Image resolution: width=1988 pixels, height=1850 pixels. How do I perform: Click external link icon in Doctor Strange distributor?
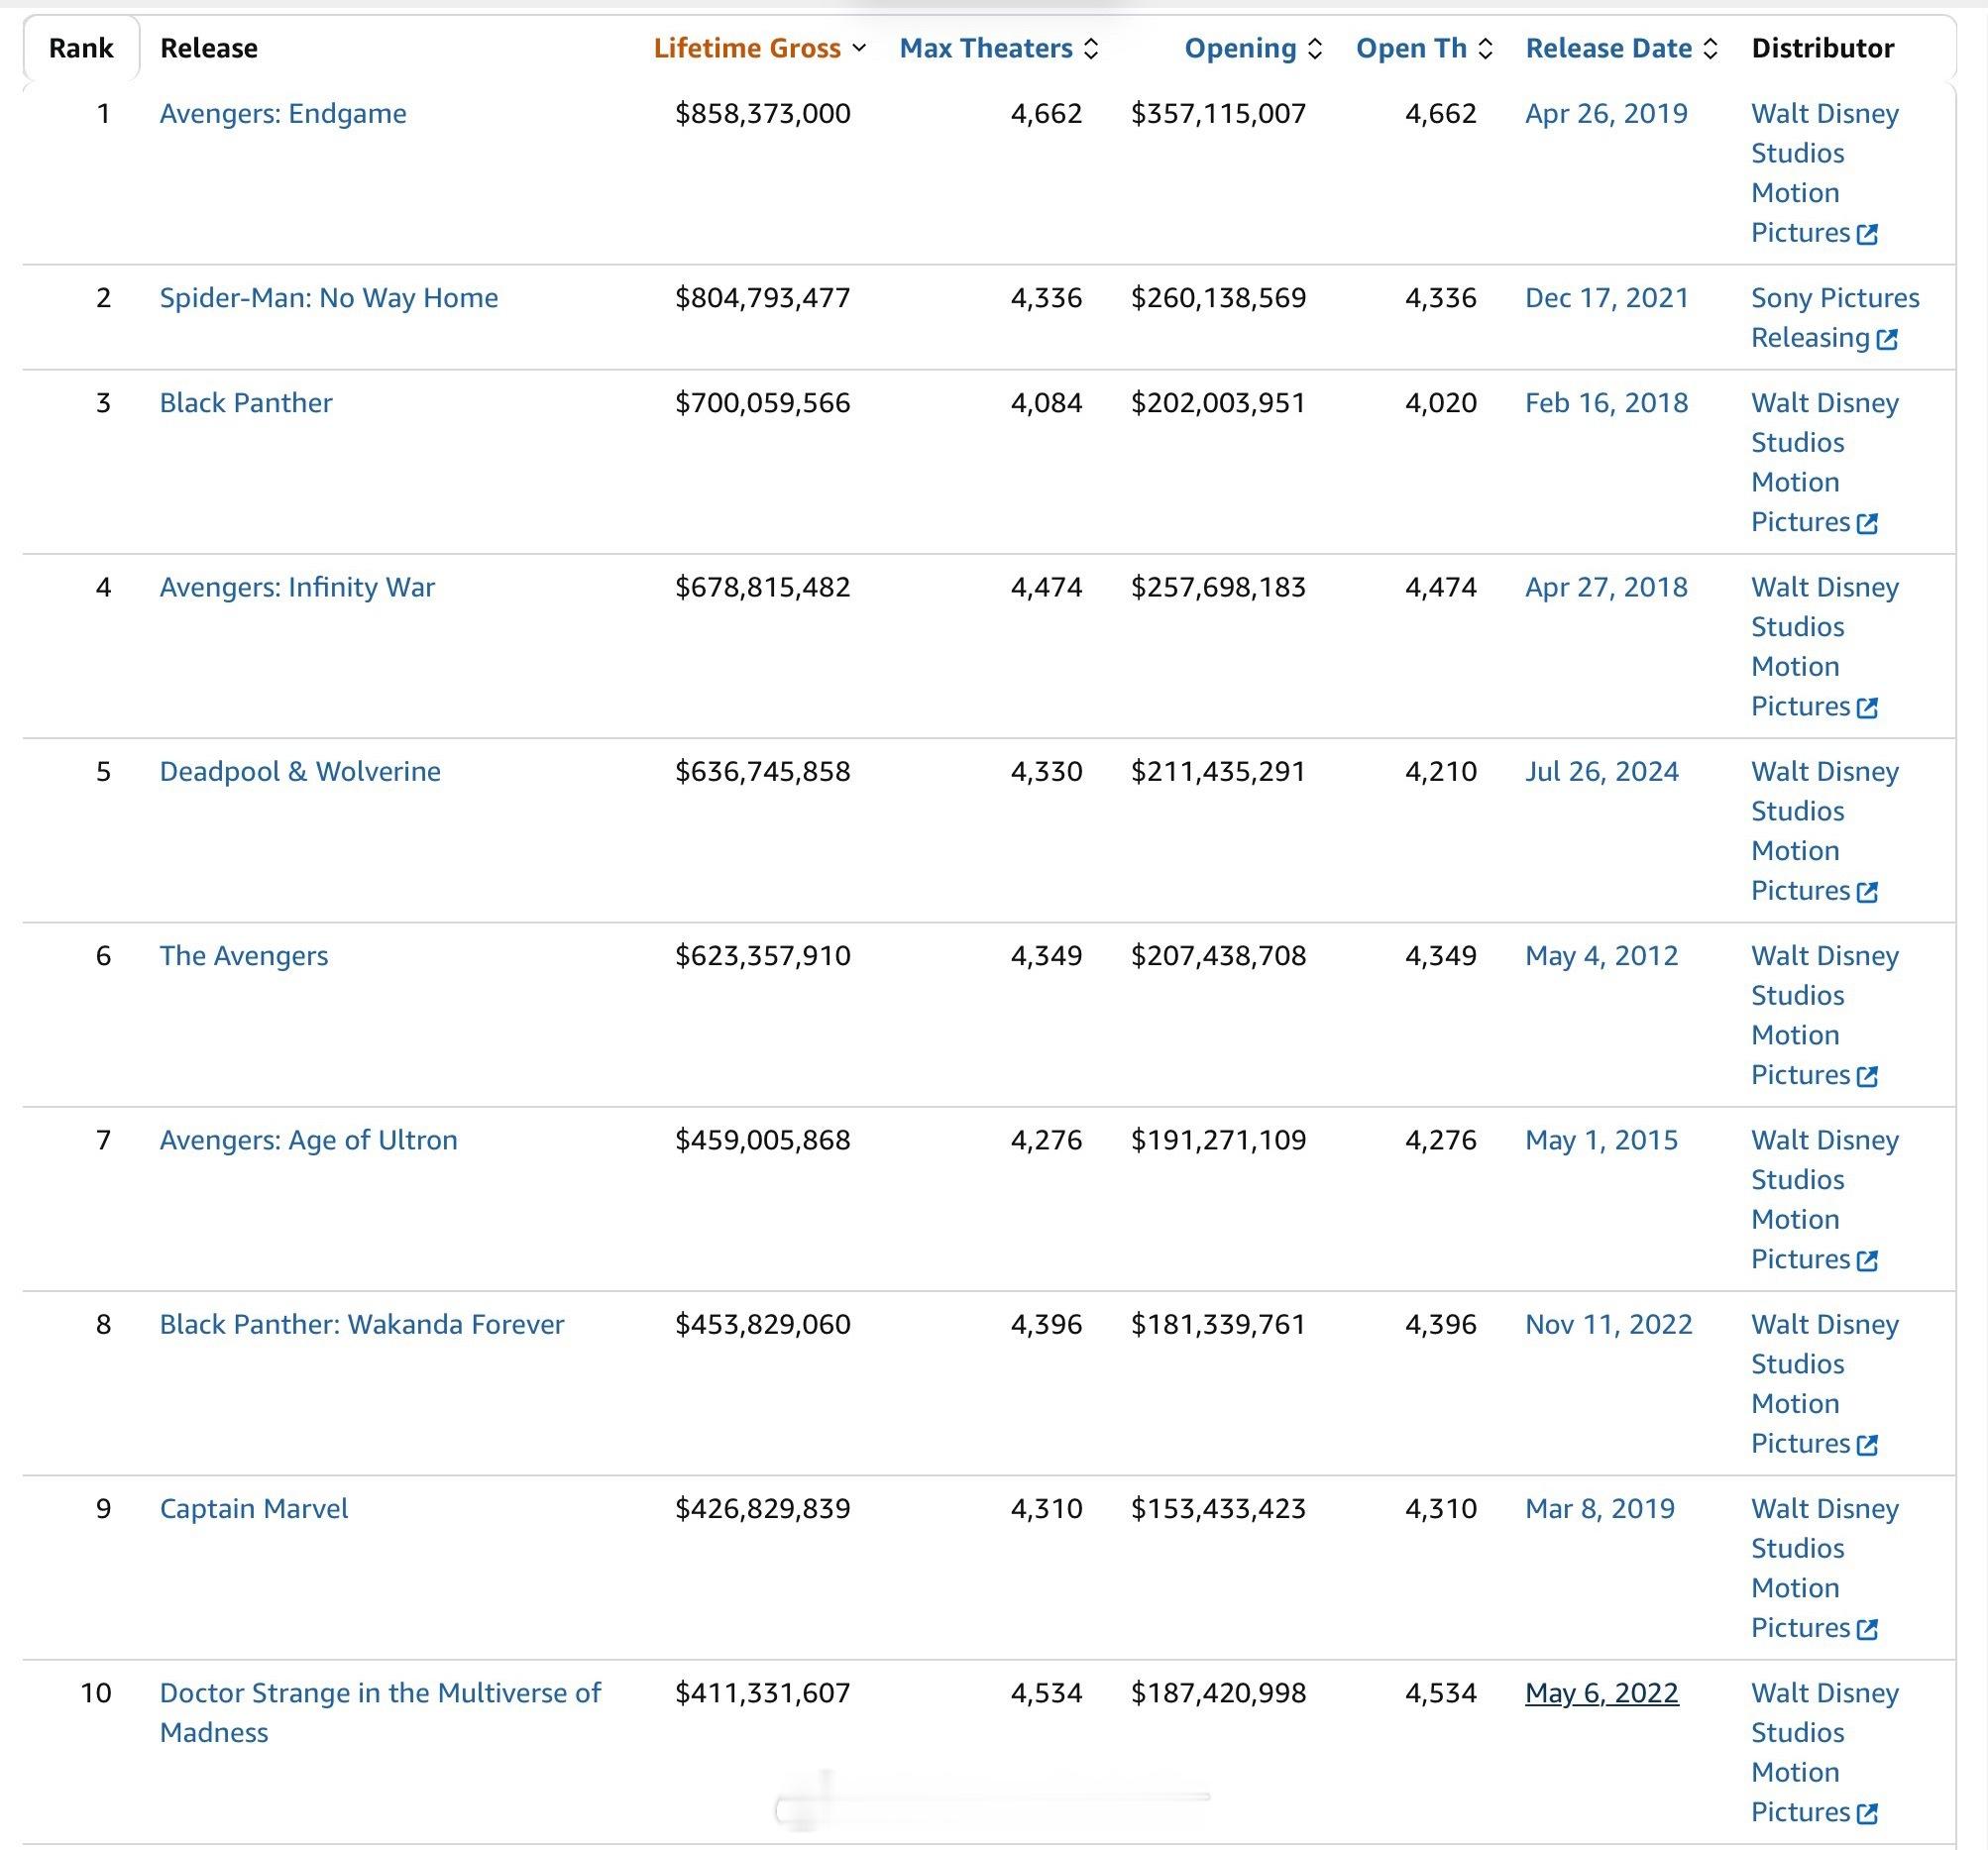pos(1866,1813)
